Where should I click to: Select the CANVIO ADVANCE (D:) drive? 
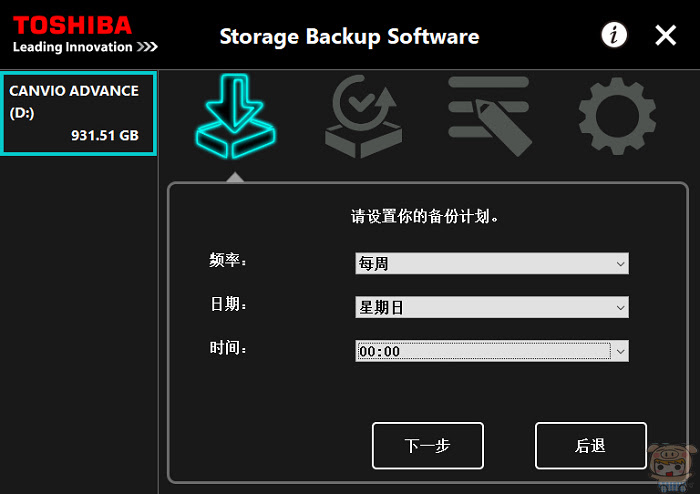(x=79, y=113)
